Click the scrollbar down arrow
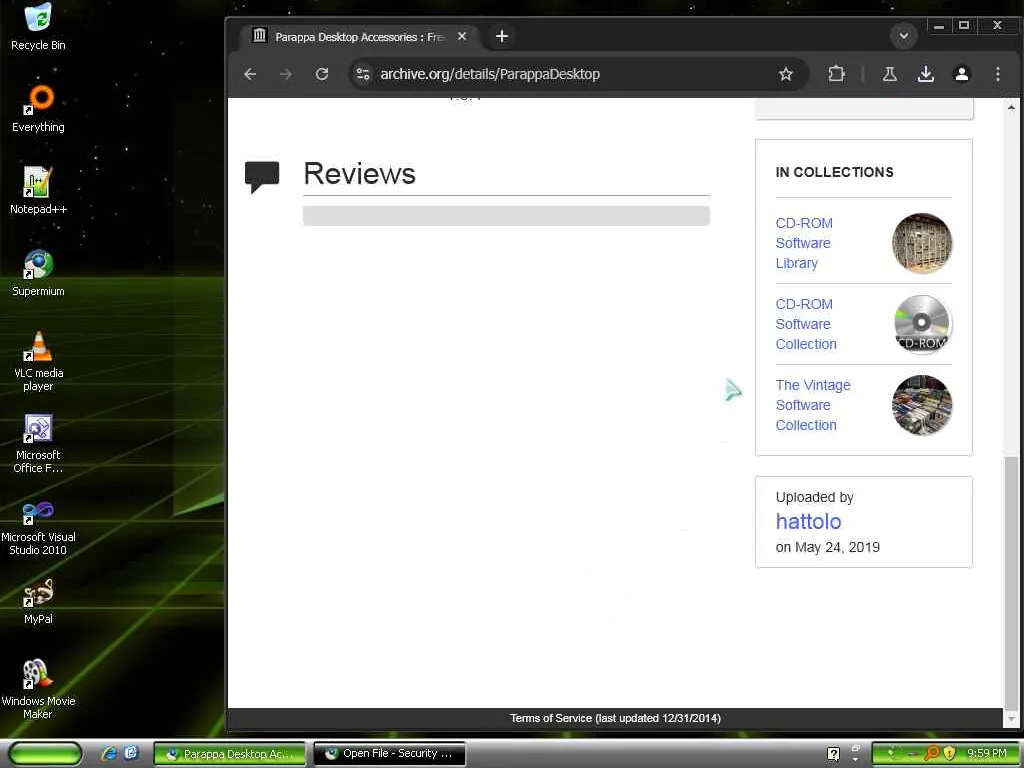This screenshot has height=768, width=1024. pos(1011,718)
